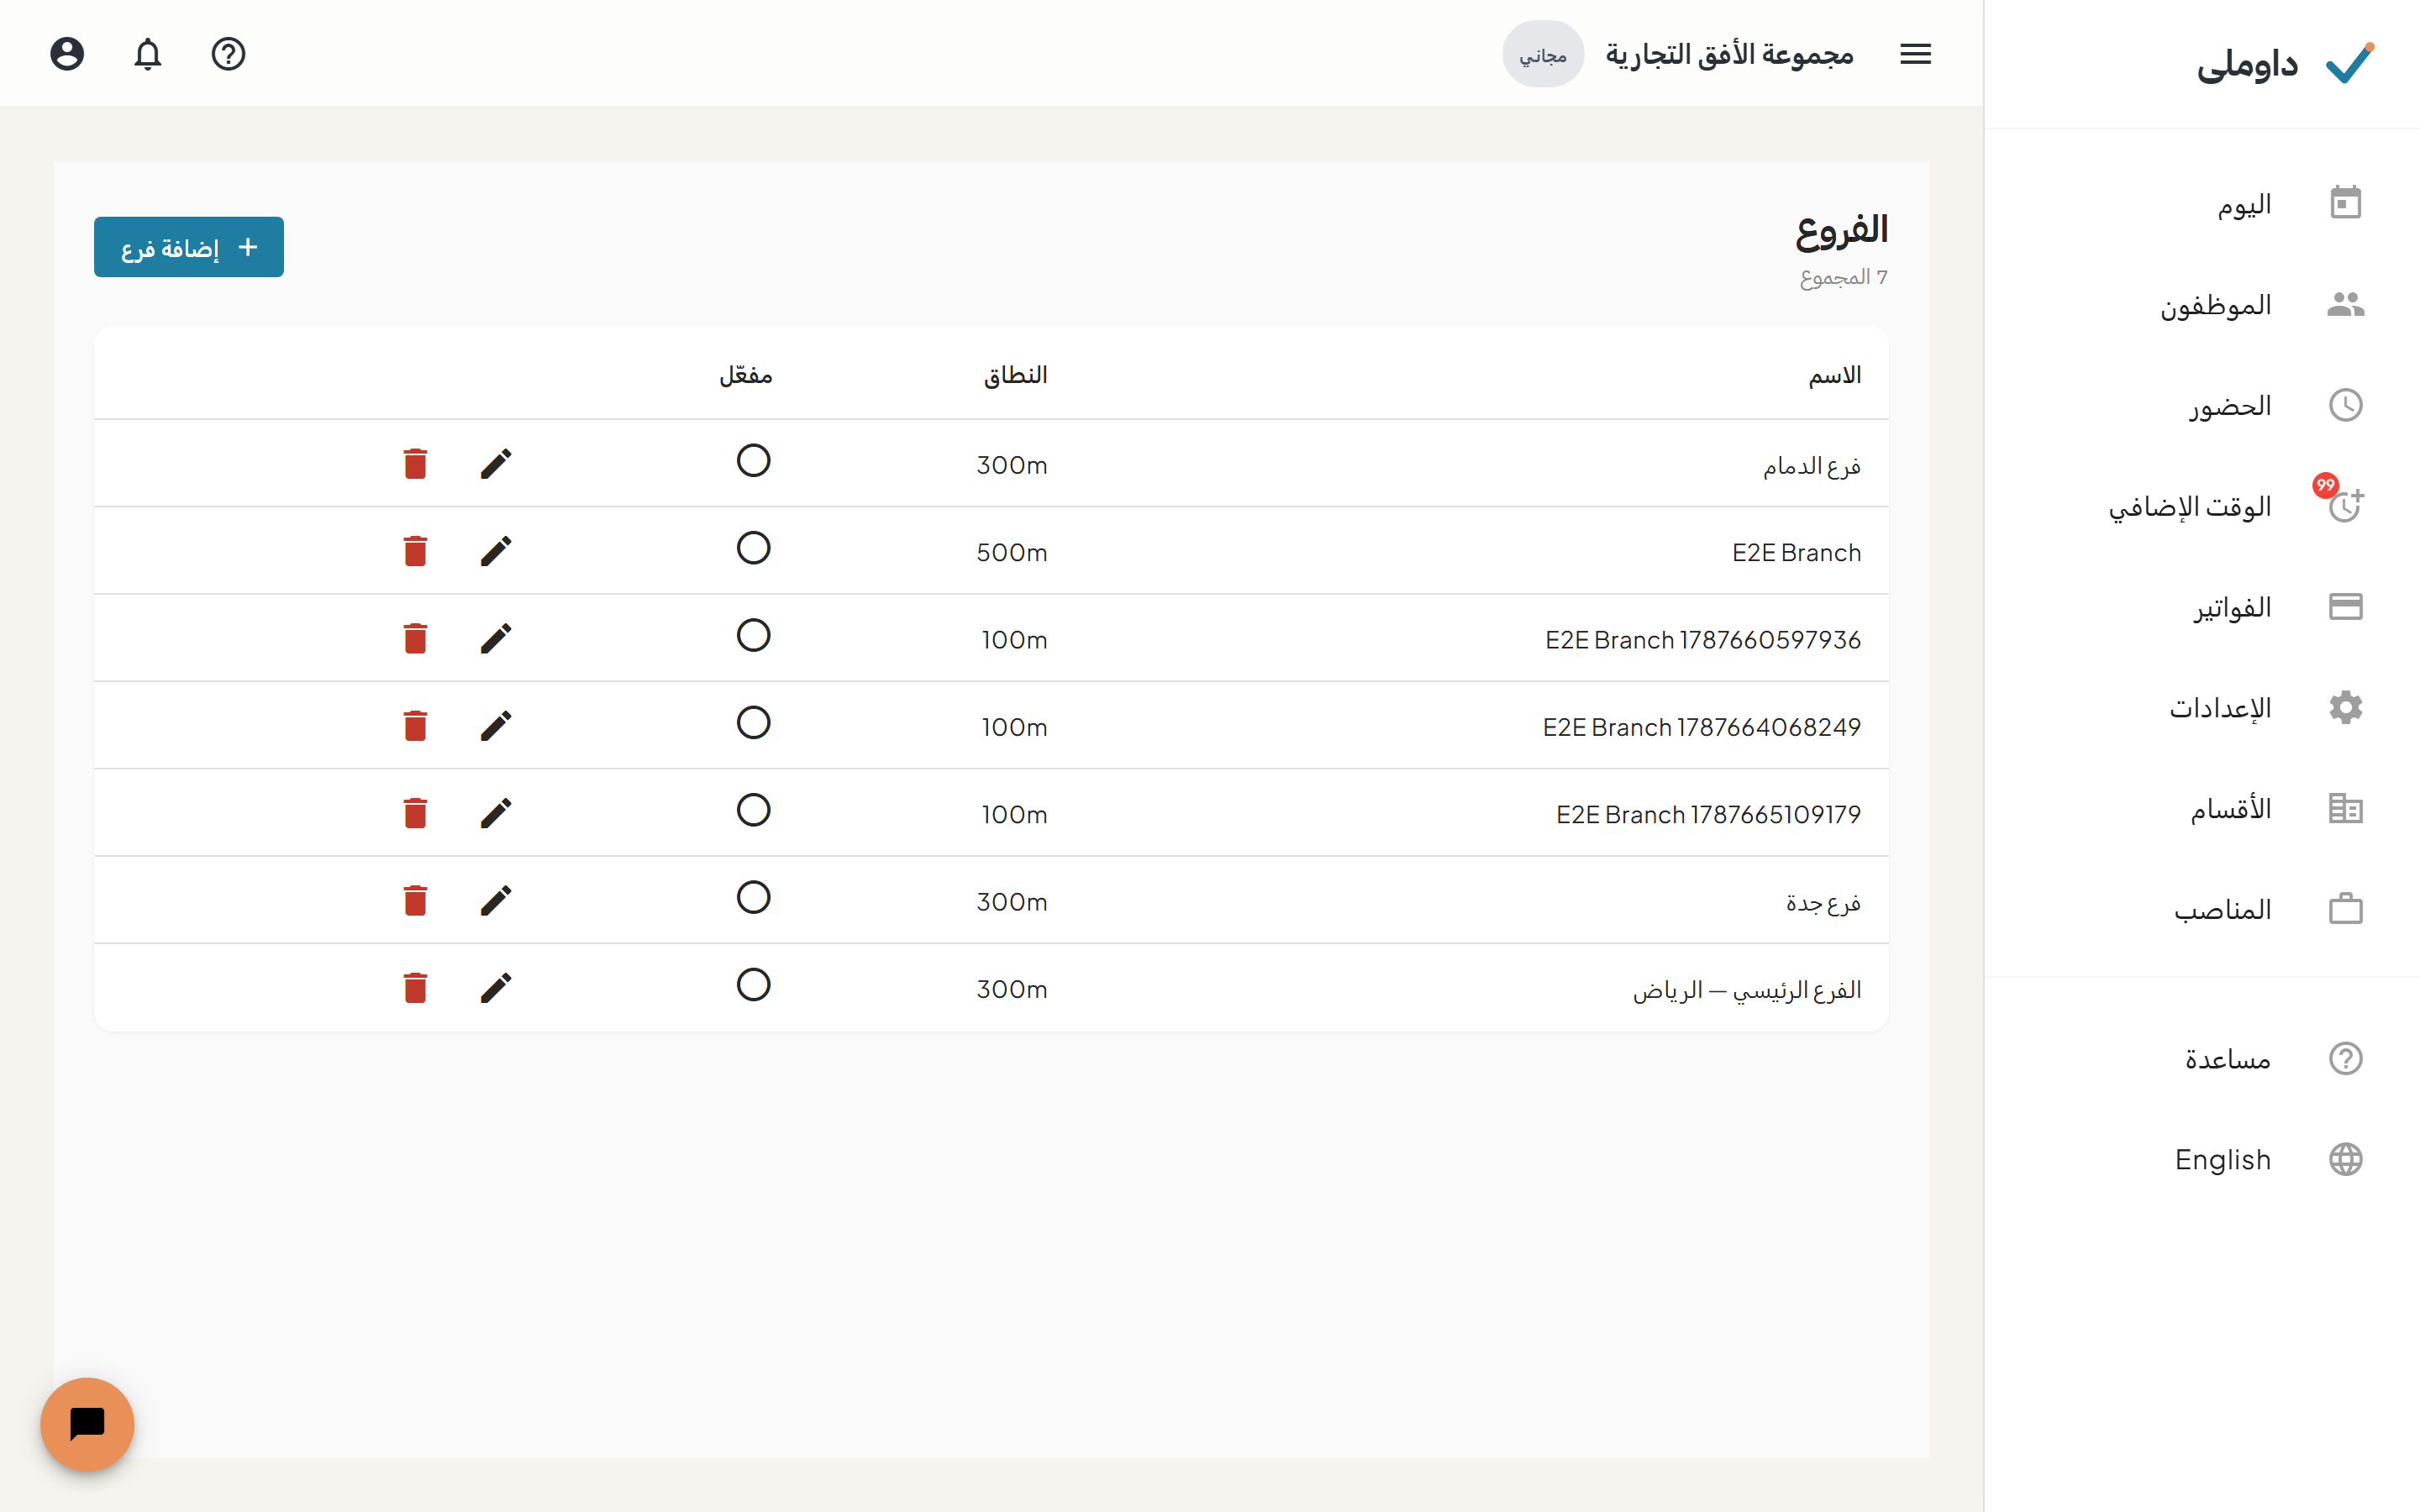The width and height of the screenshot is (2420, 1512).
Task: Open مساعدة in sidebar
Action: pyautogui.click(x=2202, y=1058)
